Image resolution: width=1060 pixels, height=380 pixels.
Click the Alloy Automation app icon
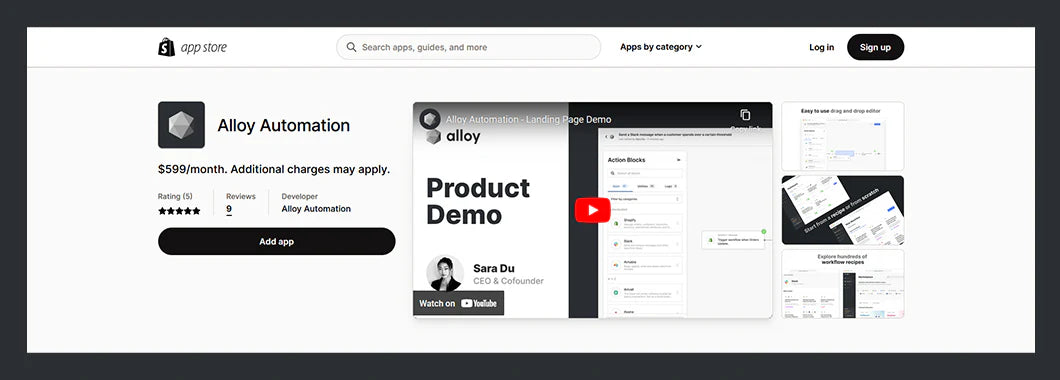(181, 125)
